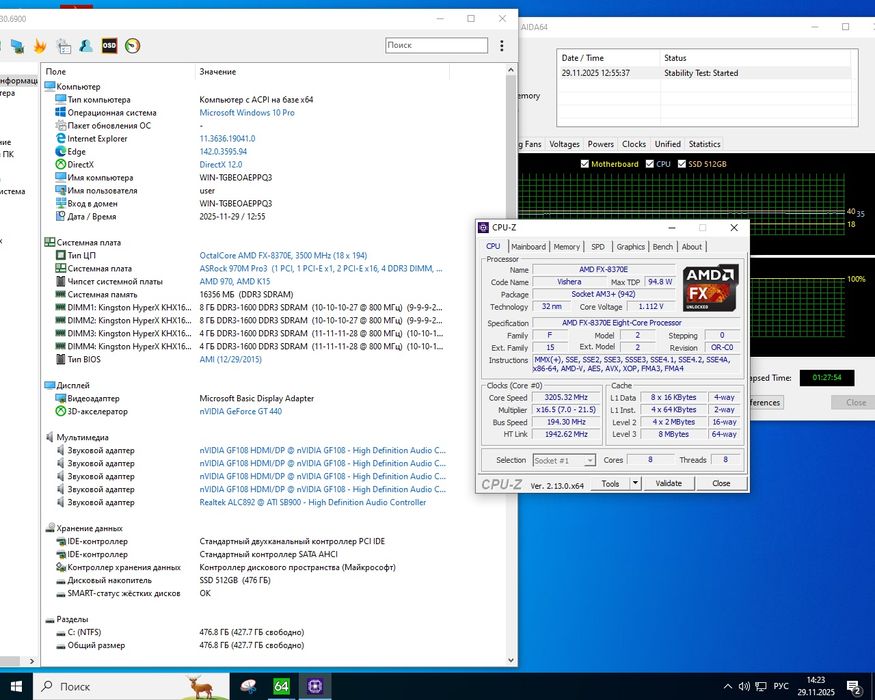Viewport: 875px width, 700px height.
Task: Select the Powers tab in stability test
Action: tap(600, 144)
